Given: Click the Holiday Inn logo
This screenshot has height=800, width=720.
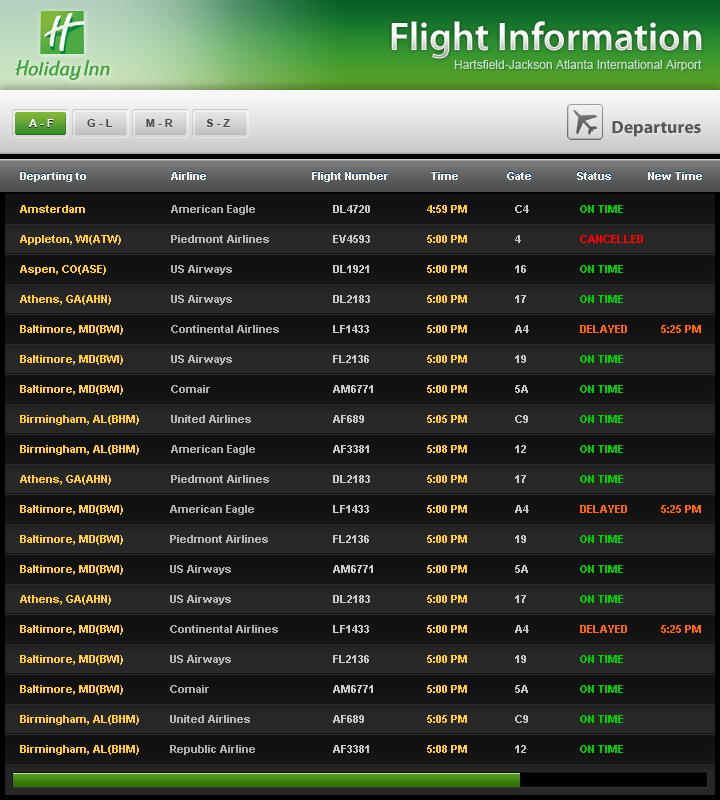Looking at the screenshot, I should [x=62, y=45].
